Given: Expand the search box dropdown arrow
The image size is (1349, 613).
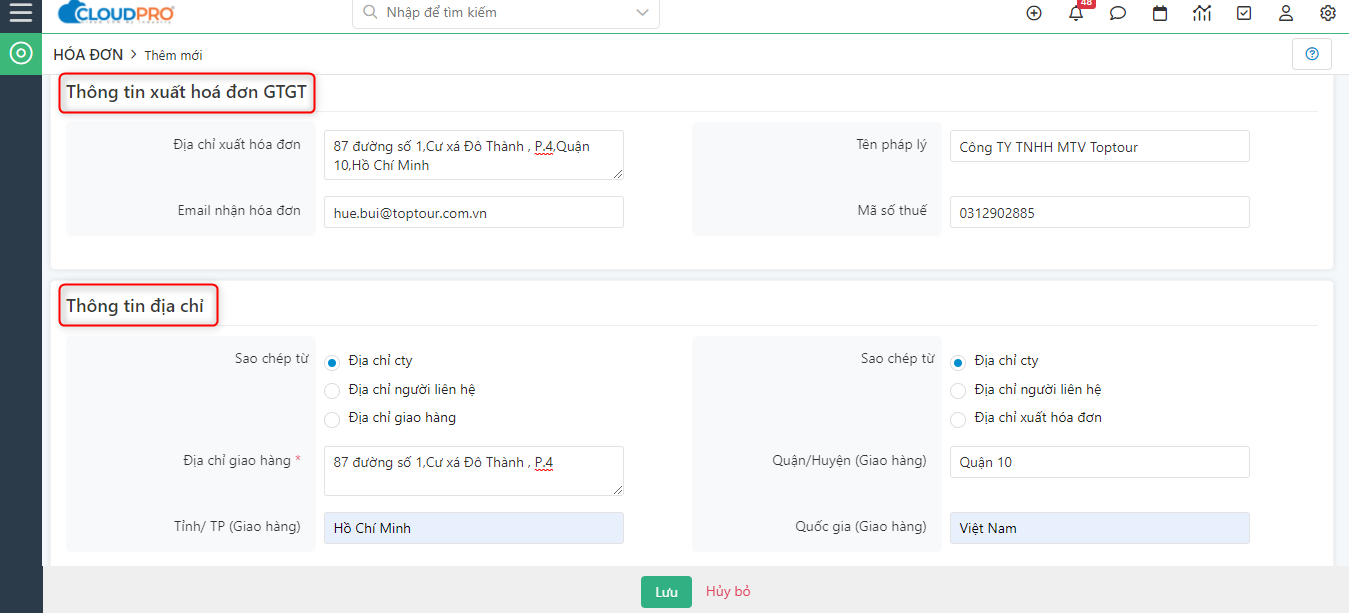Looking at the screenshot, I should coord(642,13).
